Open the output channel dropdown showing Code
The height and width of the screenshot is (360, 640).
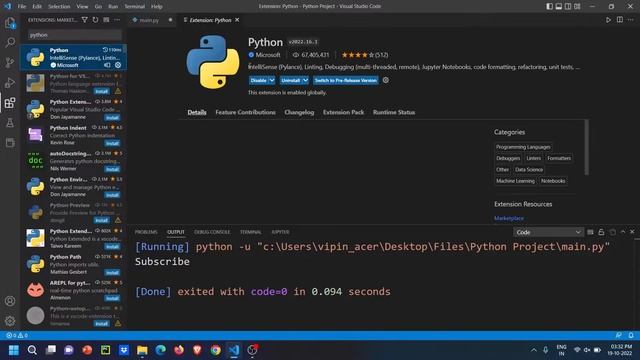[548, 232]
